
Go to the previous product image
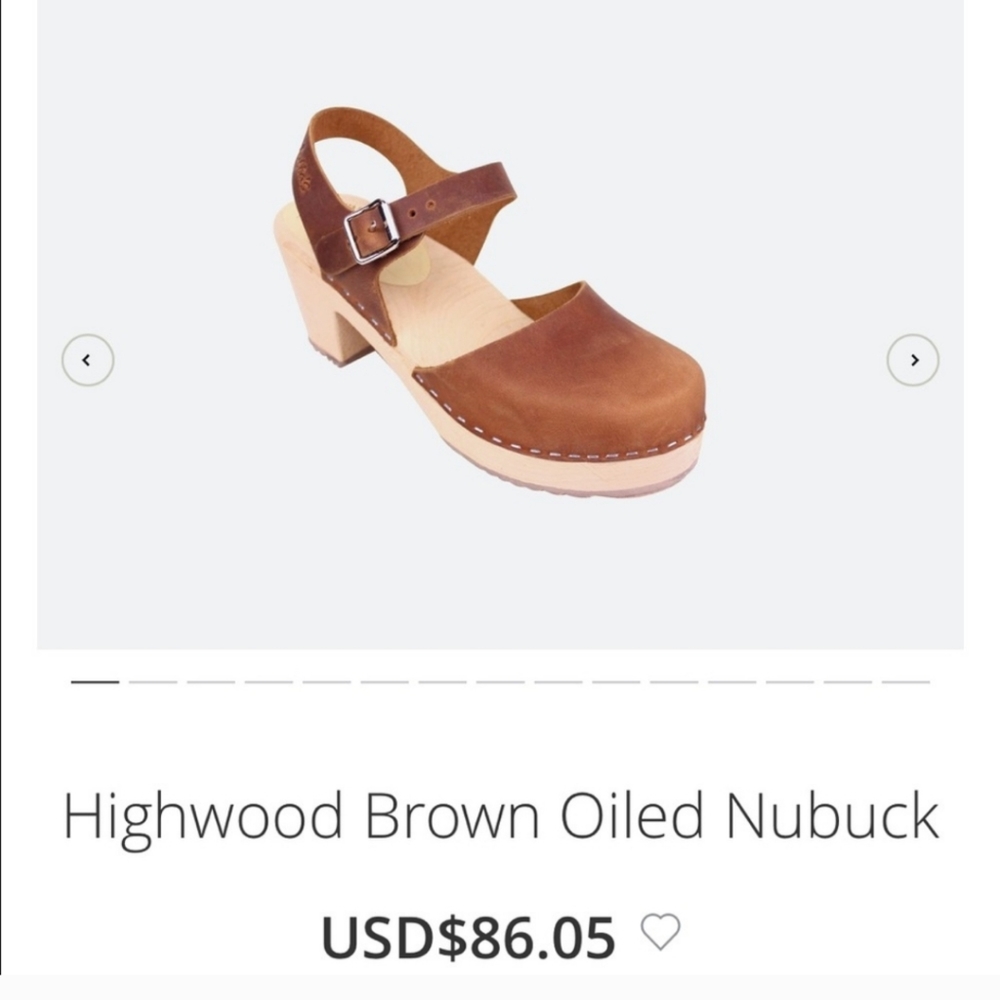click(x=88, y=360)
